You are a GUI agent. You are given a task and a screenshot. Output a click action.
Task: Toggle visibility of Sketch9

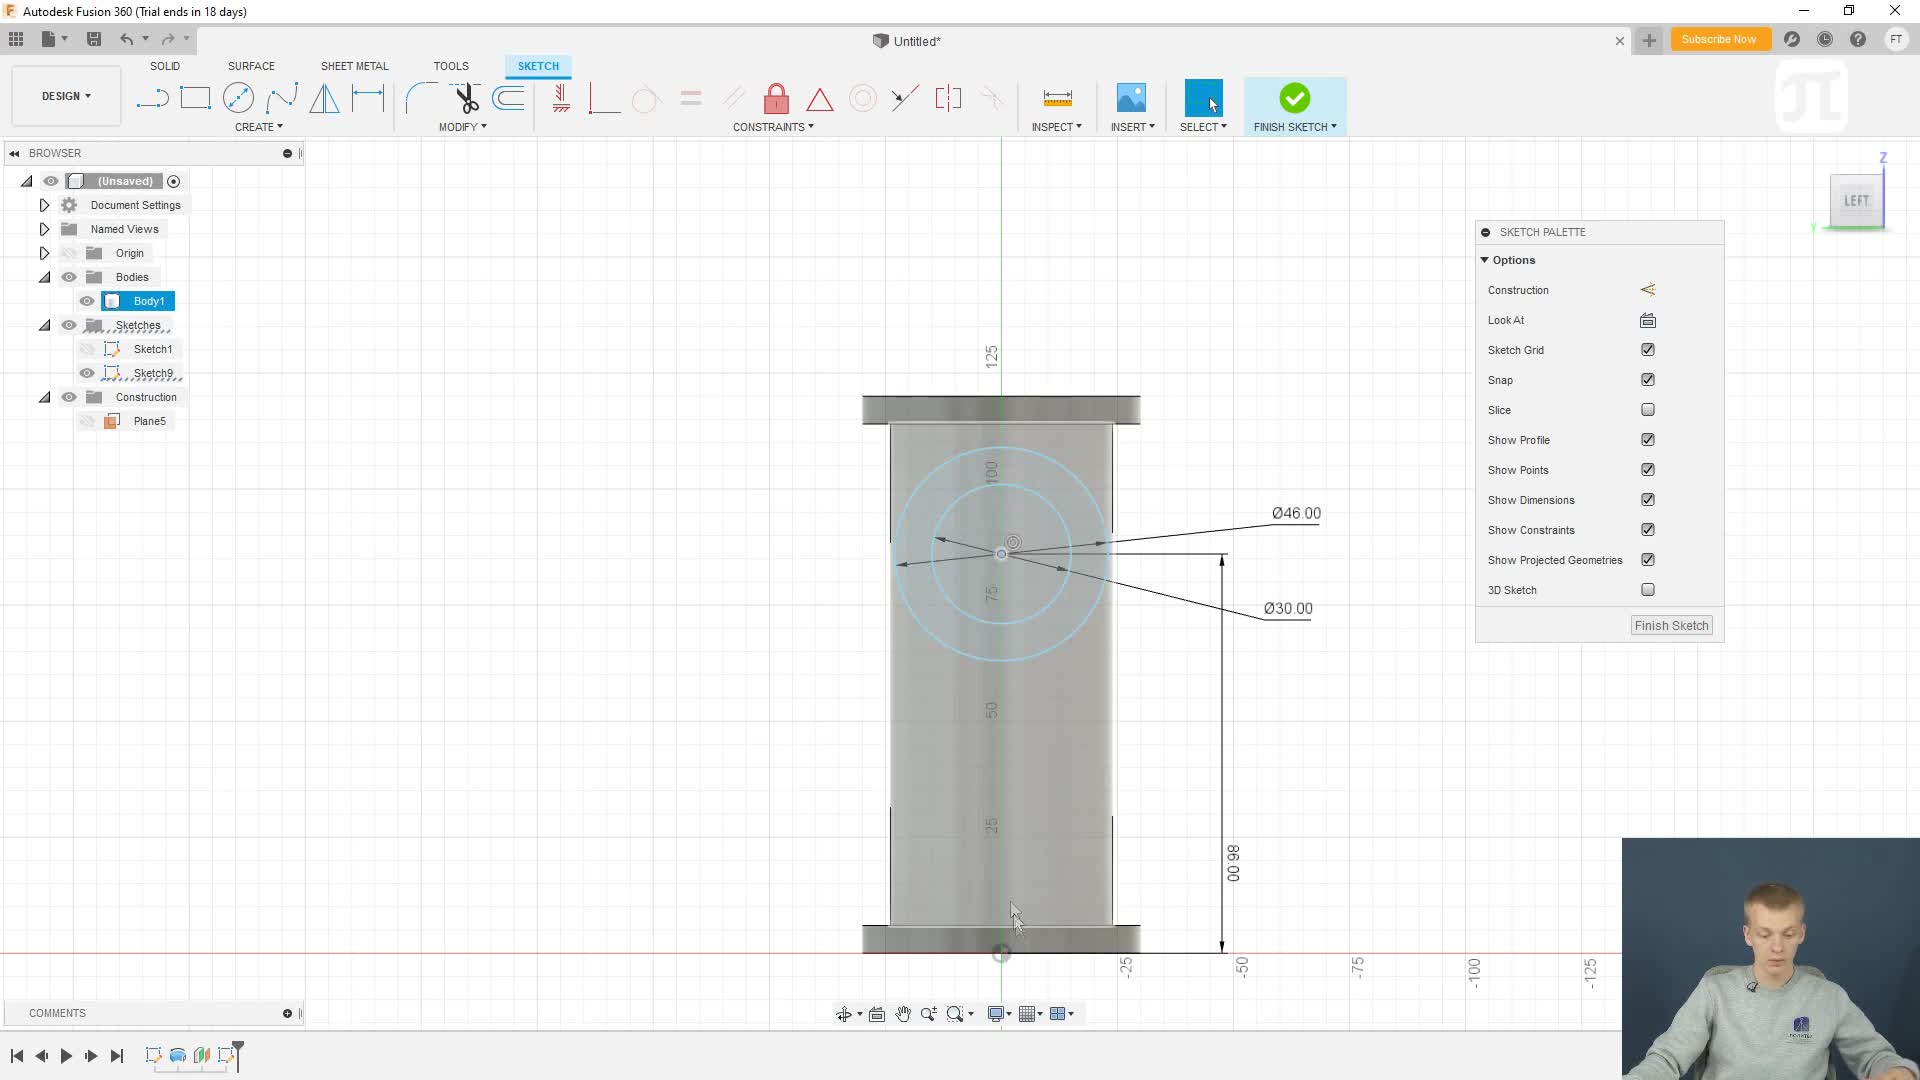point(87,373)
